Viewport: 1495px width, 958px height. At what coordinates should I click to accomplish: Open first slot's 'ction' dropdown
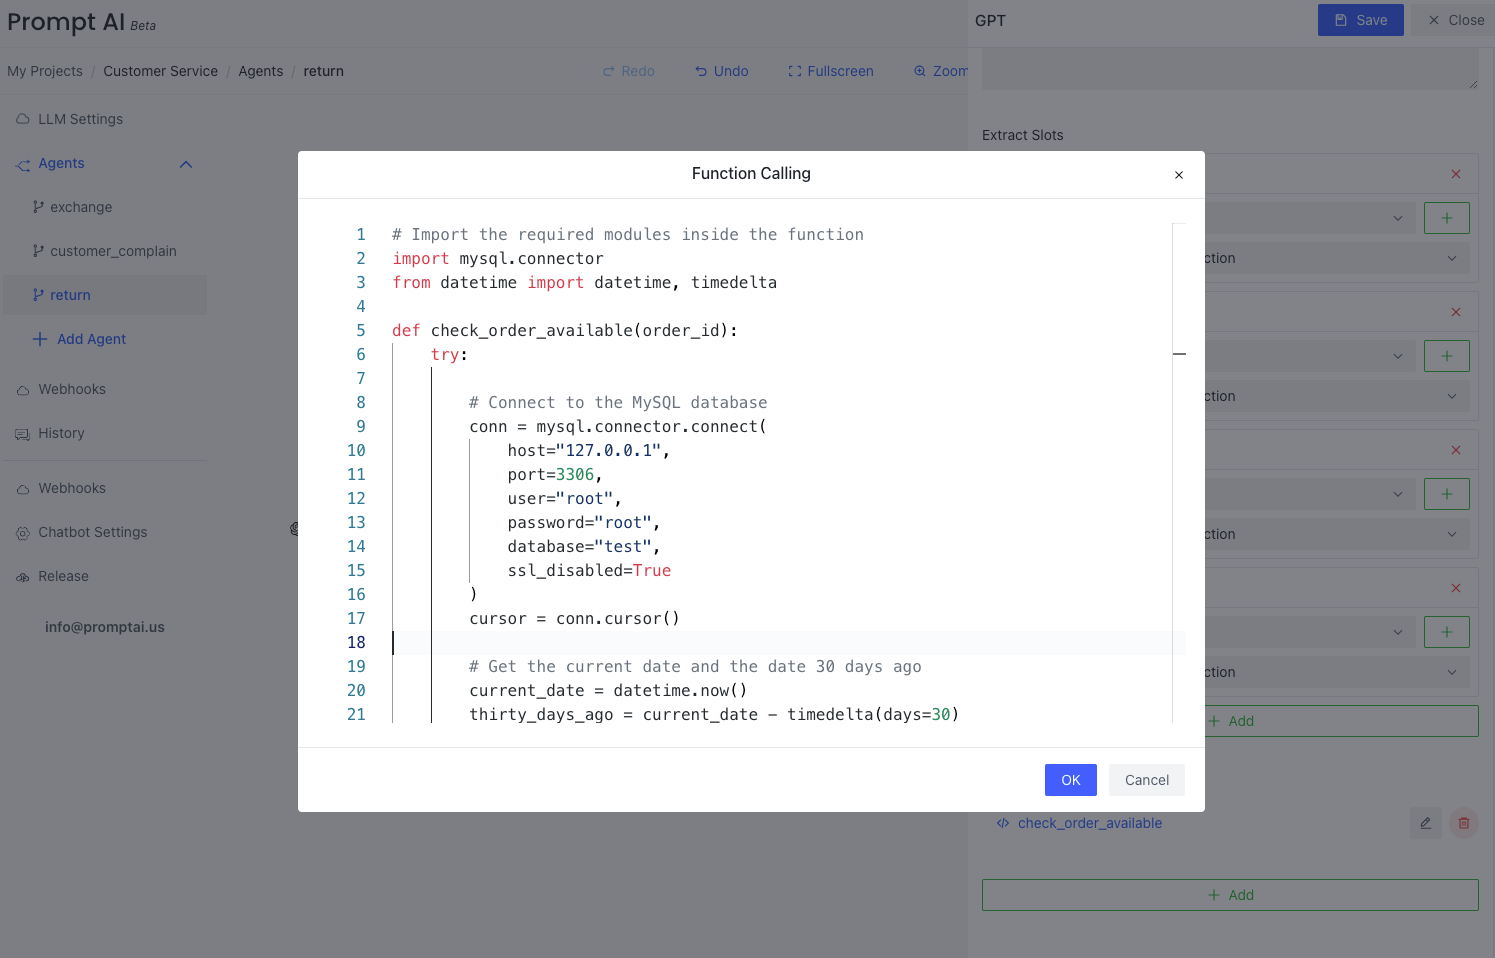[x=1336, y=258]
